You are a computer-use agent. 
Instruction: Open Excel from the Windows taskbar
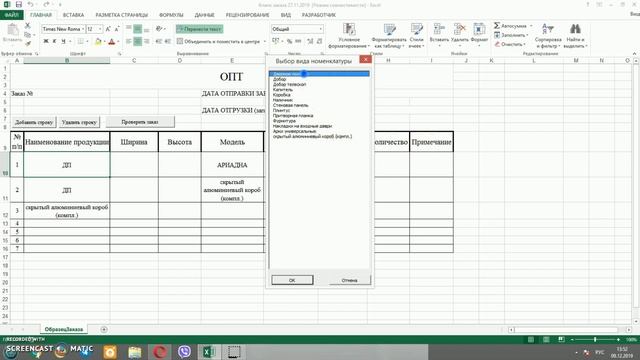(209, 352)
